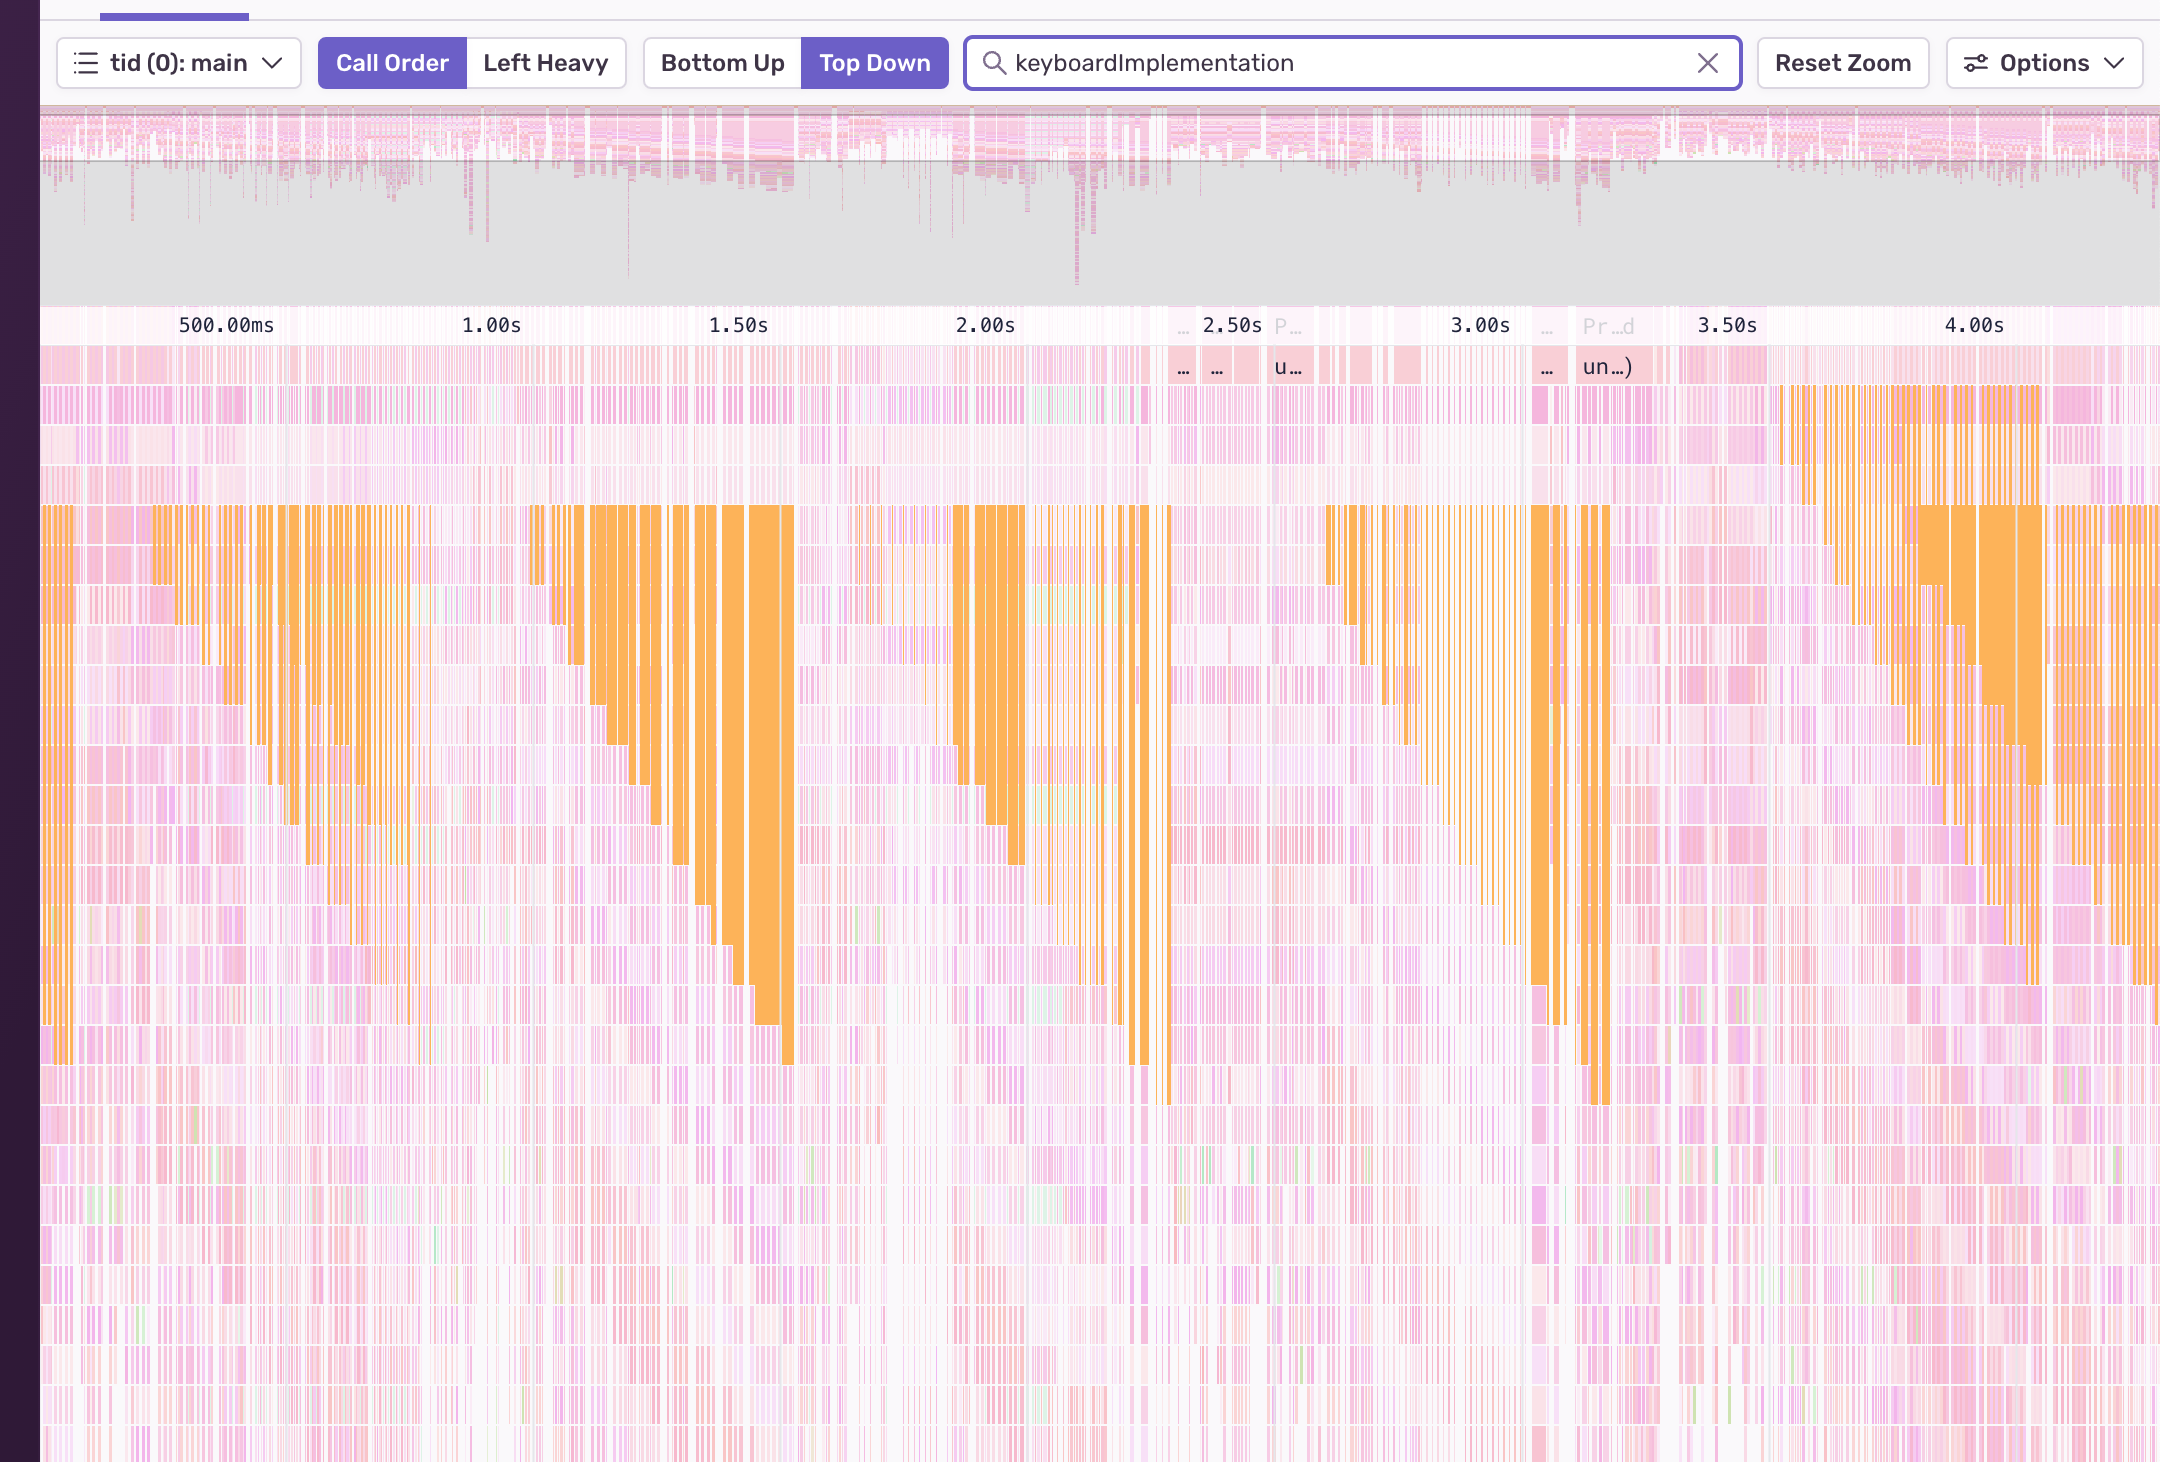Open the Options dropdown
Image resolution: width=2160 pixels, height=1462 pixels.
click(x=2044, y=63)
